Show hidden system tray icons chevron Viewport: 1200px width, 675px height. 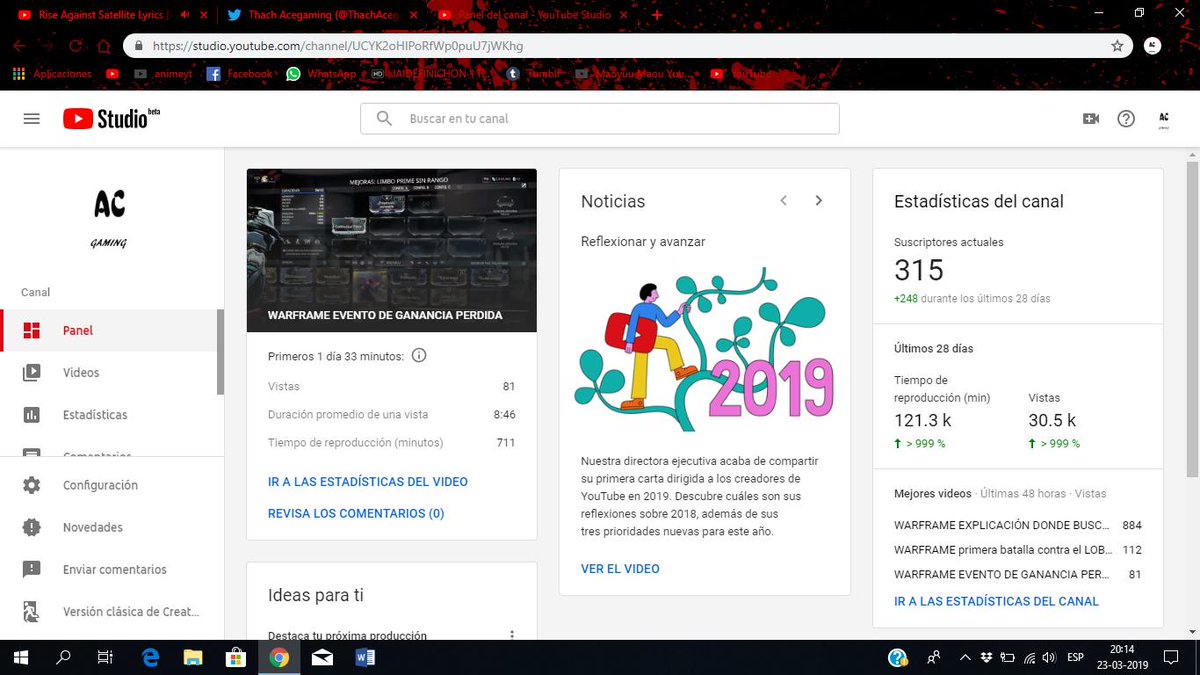coord(964,657)
